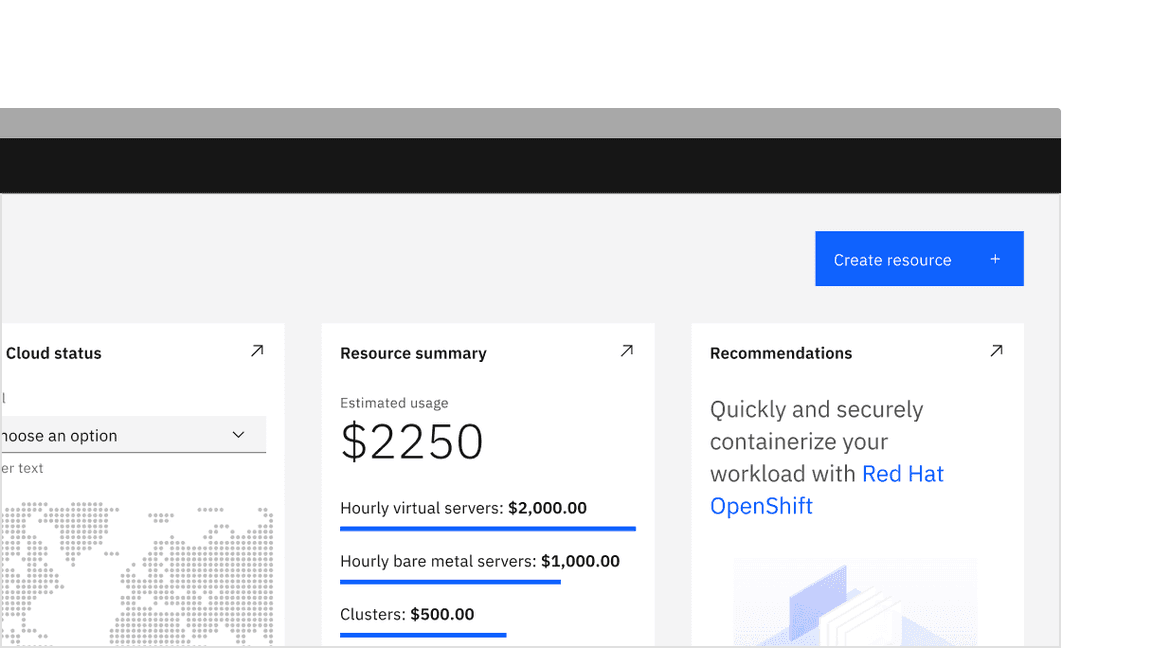Click the Hourly virtual servers $2,000.00 label
Viewport: 1152px width, 648px height.
tap(463, 508)
